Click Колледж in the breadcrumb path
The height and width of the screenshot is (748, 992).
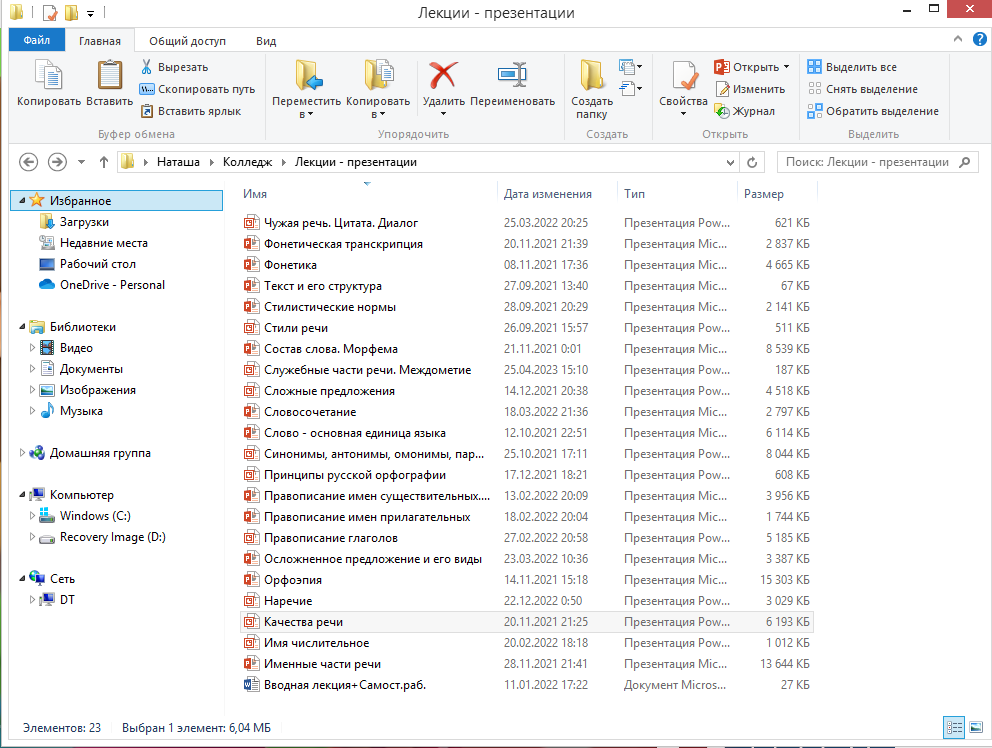246,162
